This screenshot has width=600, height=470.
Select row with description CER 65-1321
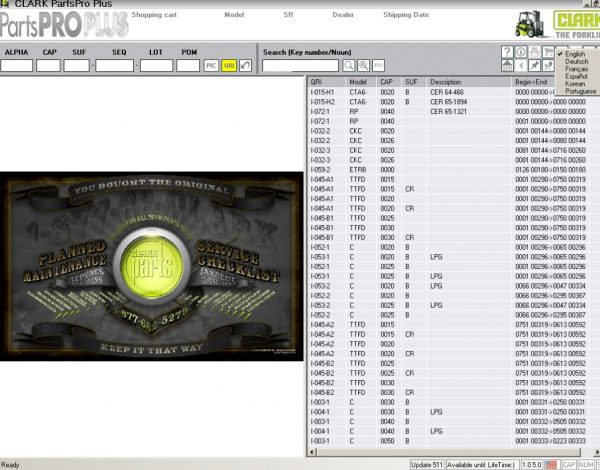pos(452,111)
